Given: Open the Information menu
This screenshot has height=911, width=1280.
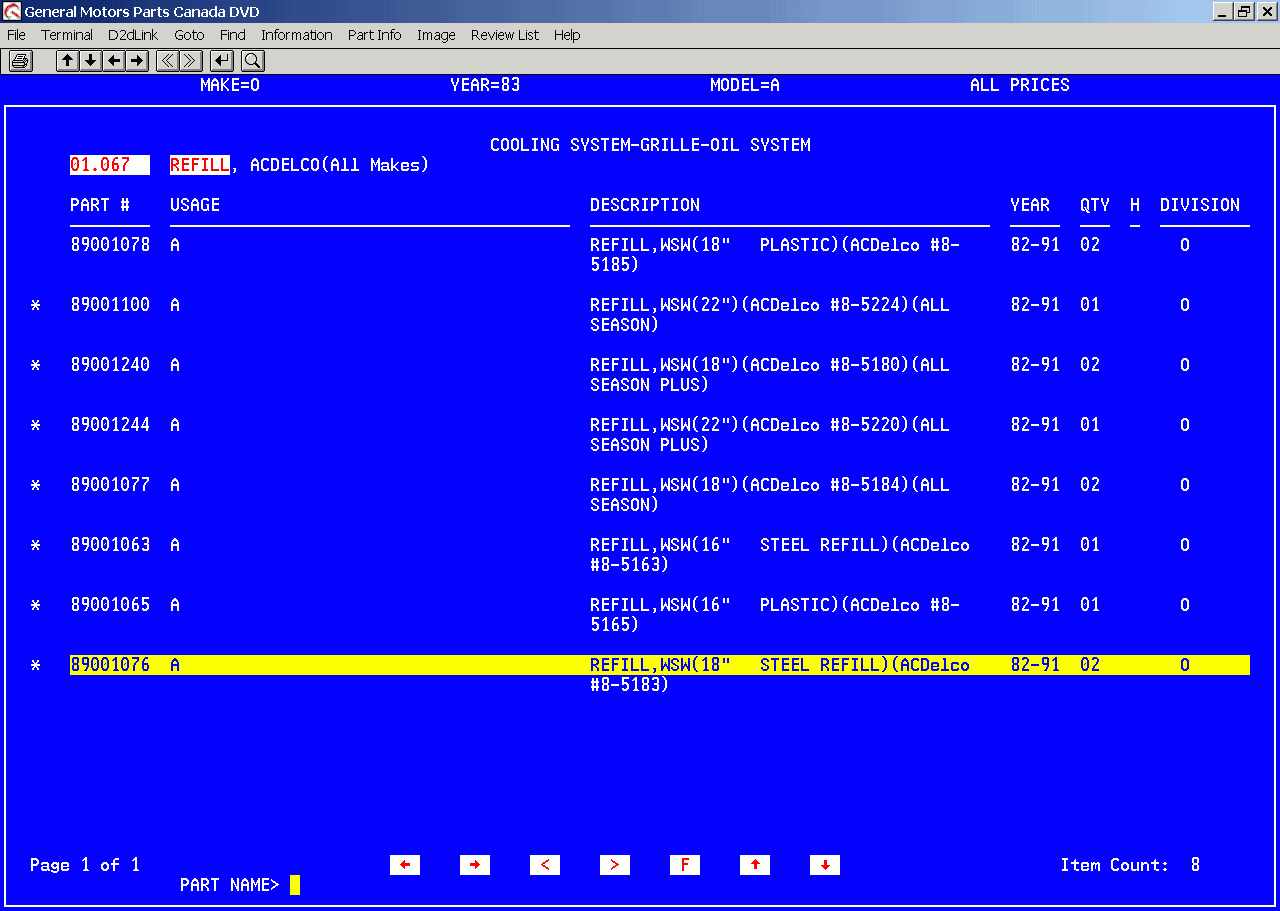Looking at the screenshot, I should click(x=297, y=35).
